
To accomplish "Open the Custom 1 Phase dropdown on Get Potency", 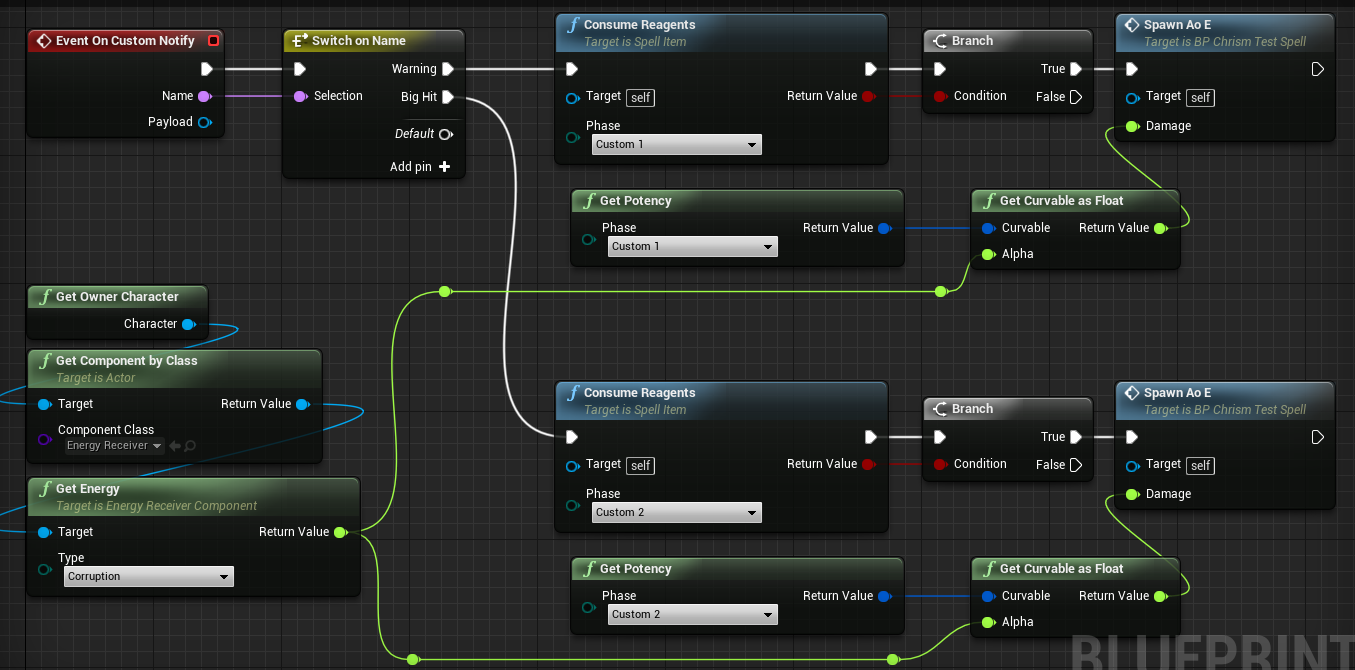I will pos(692,246).
